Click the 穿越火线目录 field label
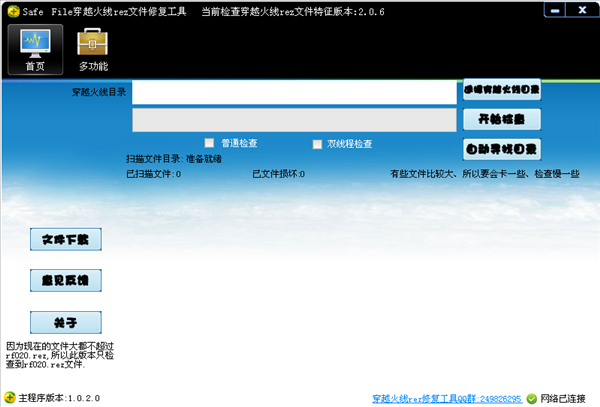600x407 pixels. coord(99,92)
